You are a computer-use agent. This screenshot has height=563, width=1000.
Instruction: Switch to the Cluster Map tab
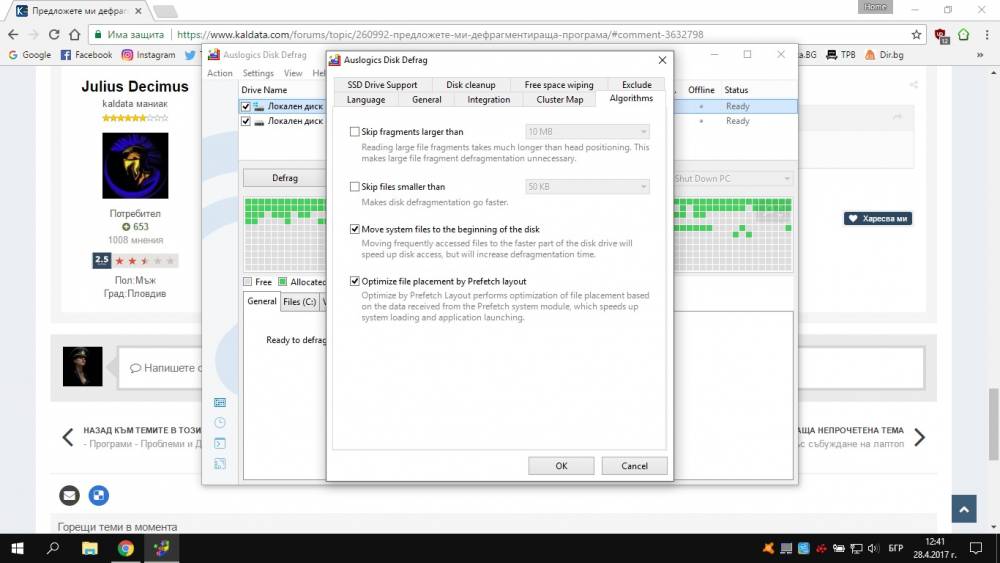[560, 99]
